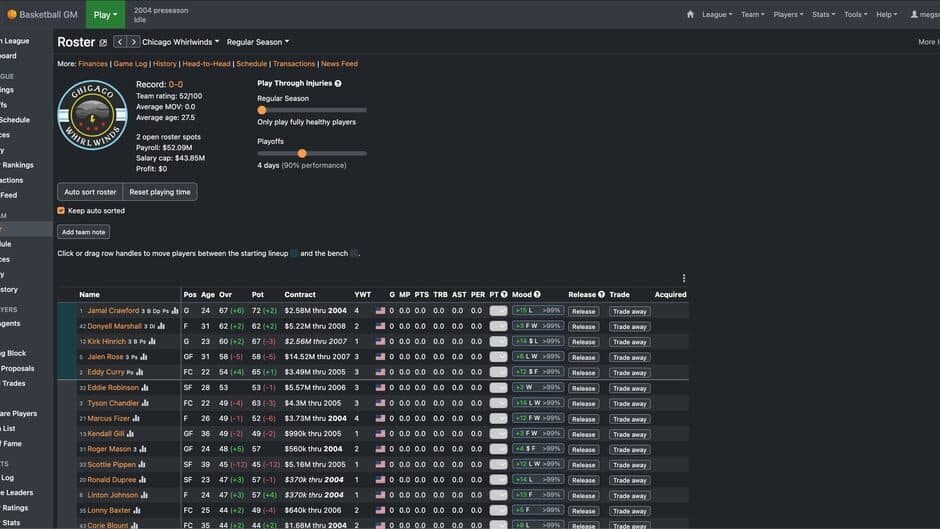Open the Chicago Whirlwinds team dropdown
Viewport: 940px width, 529px height.
pyautogui.click(x=180, y=42)
